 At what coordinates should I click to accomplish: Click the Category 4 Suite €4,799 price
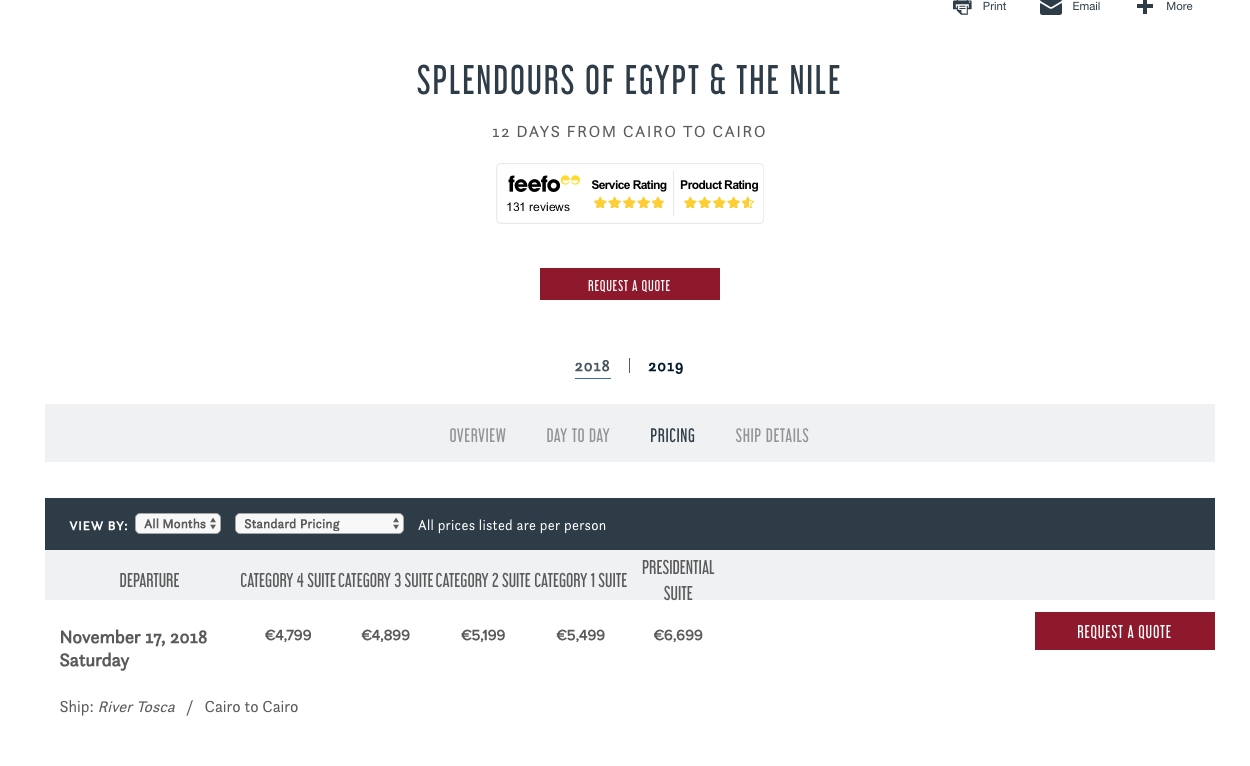click(288, 635)
